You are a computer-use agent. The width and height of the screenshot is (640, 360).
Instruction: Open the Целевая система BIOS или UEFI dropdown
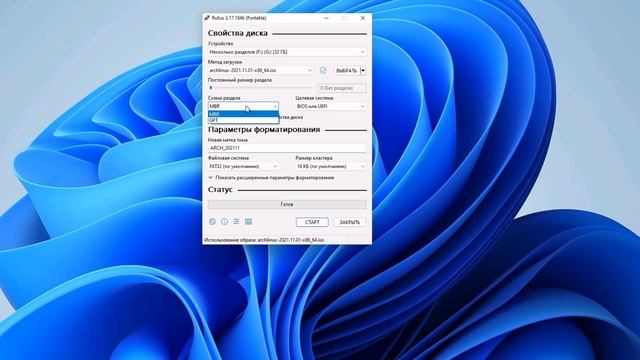(331, 106)
